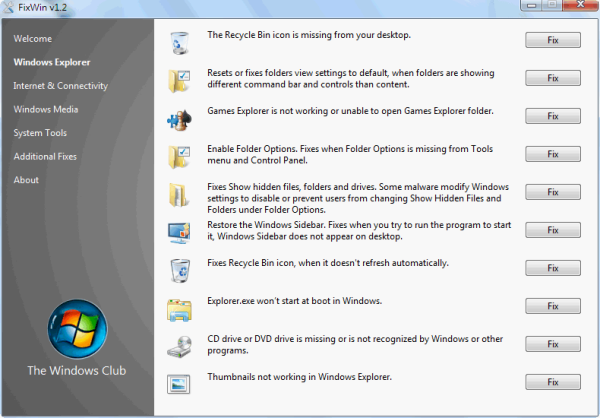The height and width of the screenshot is (418, 600).
Task: Click the folder view settings reset icon
Action: [179, 80]
